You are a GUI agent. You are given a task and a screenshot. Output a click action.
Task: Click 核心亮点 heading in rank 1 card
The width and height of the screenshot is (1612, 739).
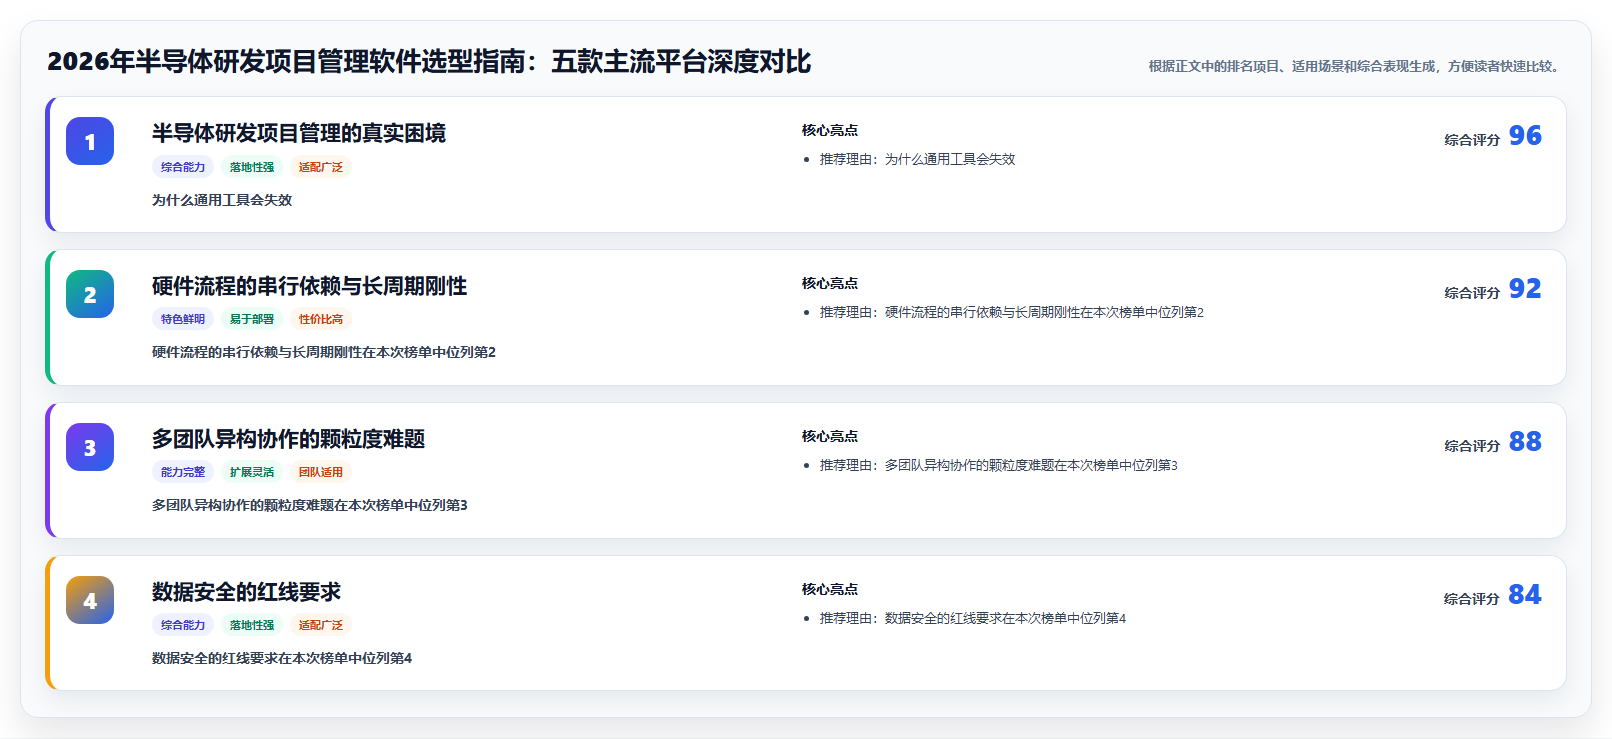830,130
